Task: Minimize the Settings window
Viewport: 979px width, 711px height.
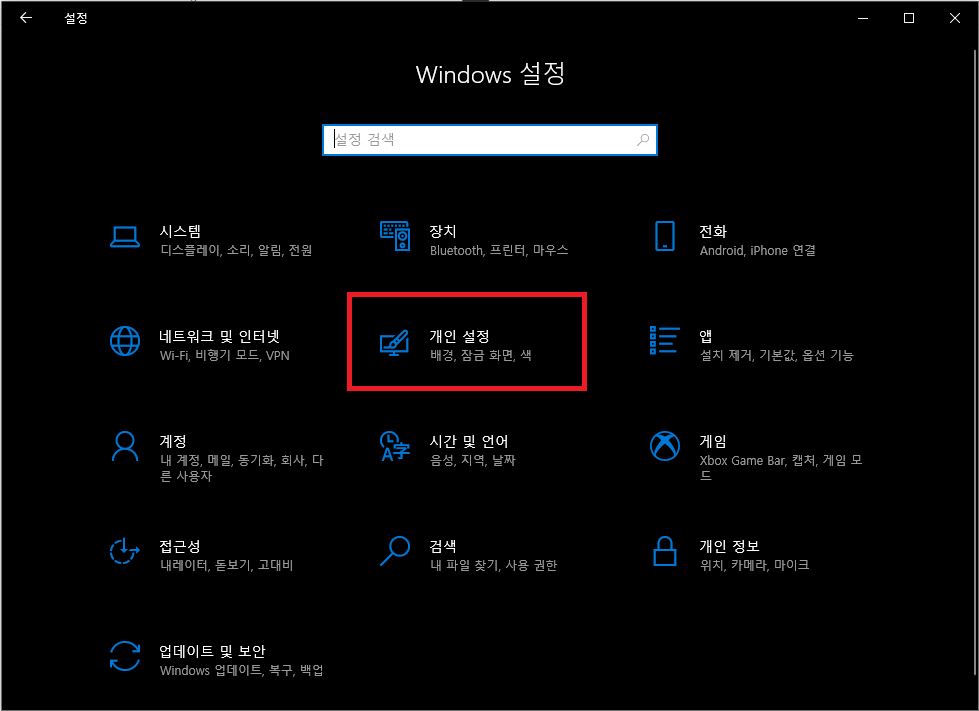Action: [863, 18]
